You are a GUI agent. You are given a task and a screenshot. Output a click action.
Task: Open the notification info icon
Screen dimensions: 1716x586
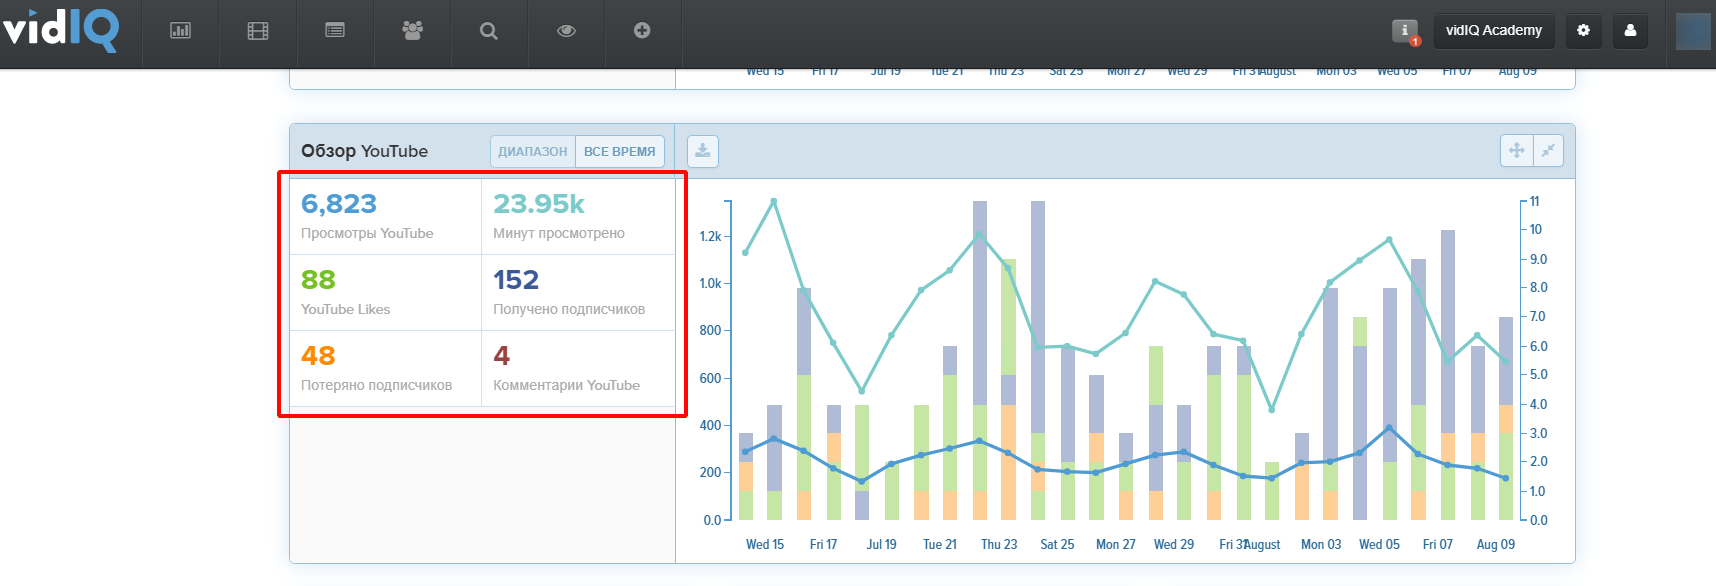tap(1405, 31)
